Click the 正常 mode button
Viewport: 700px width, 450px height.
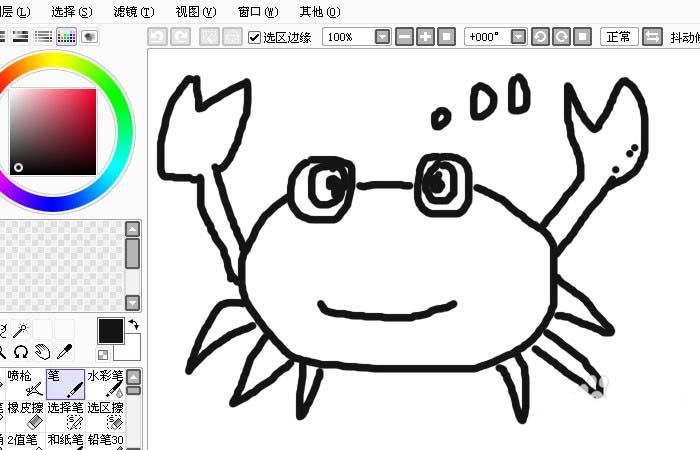pyautogui.click(x=619, y=37)
